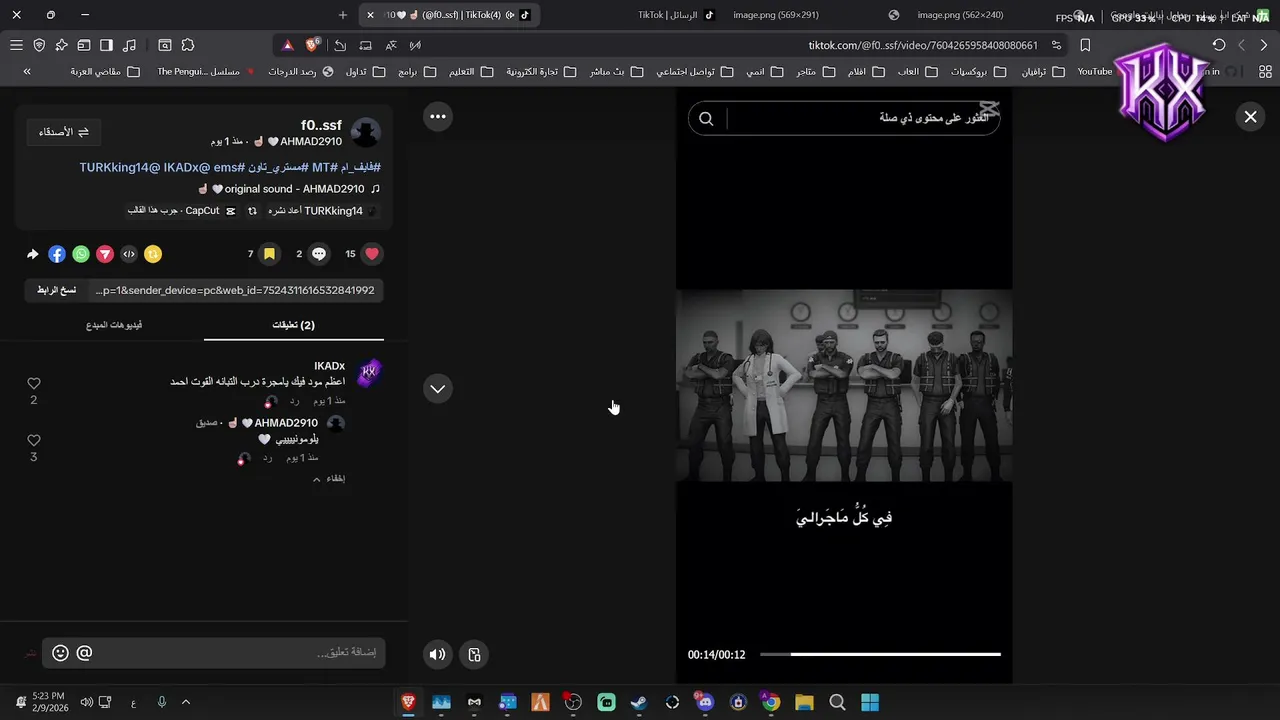Like the TikTok video with heart icon
This screenshot has width=1280, height=720.
372,254
